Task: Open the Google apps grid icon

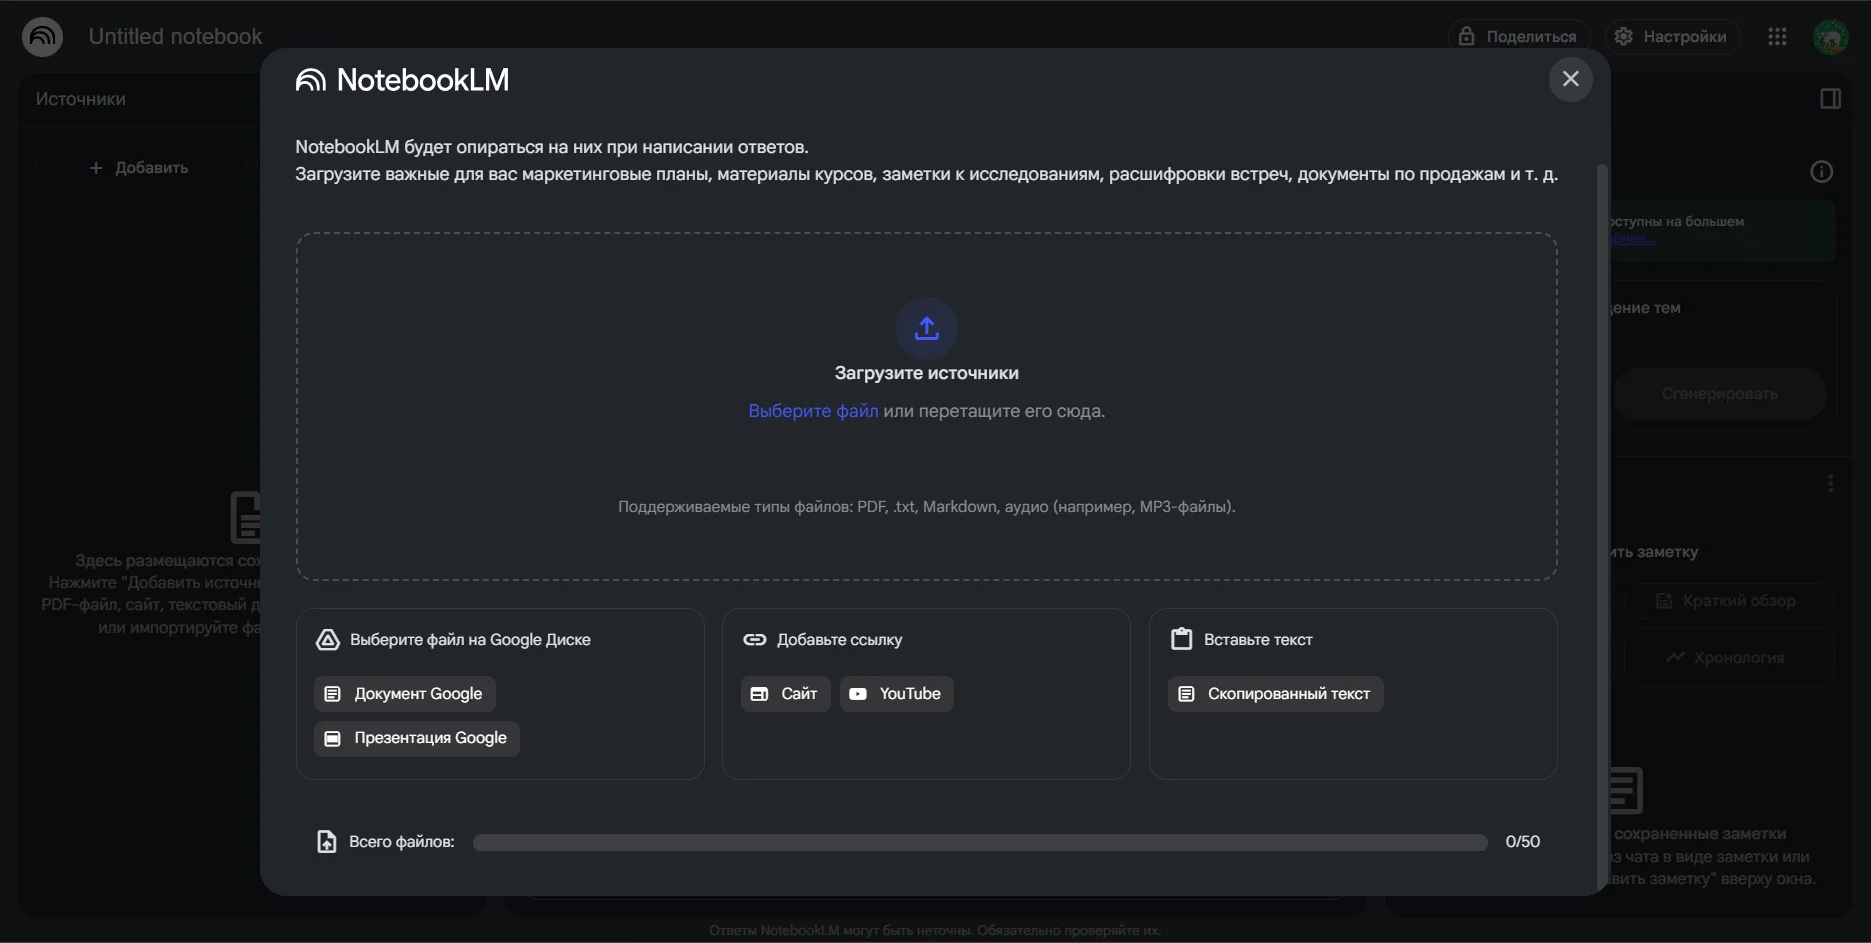Action: pyautogui.click(x=1777, y=37)
